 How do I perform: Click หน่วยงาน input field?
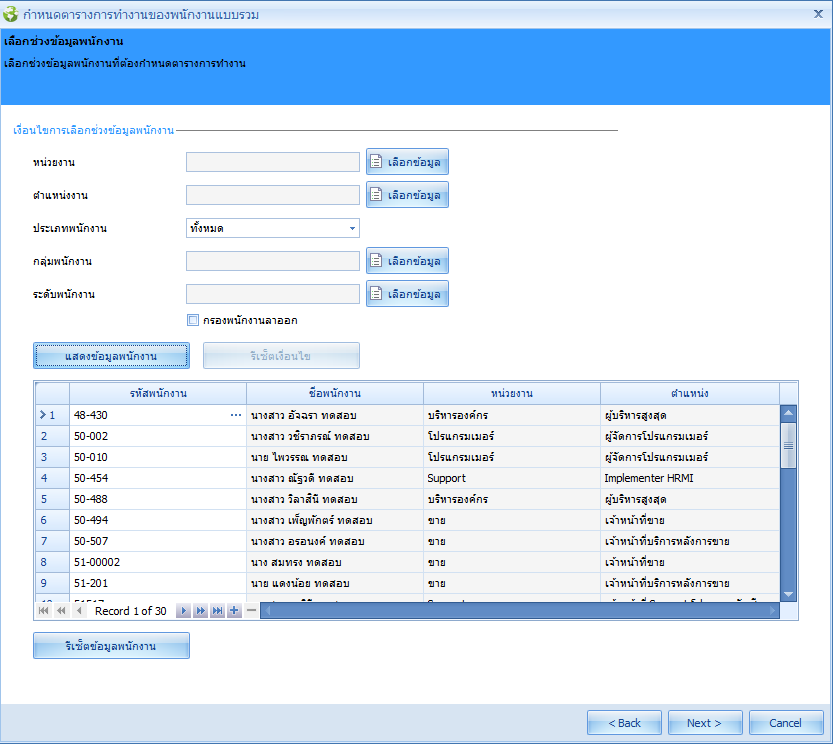[x=273, y=162]
